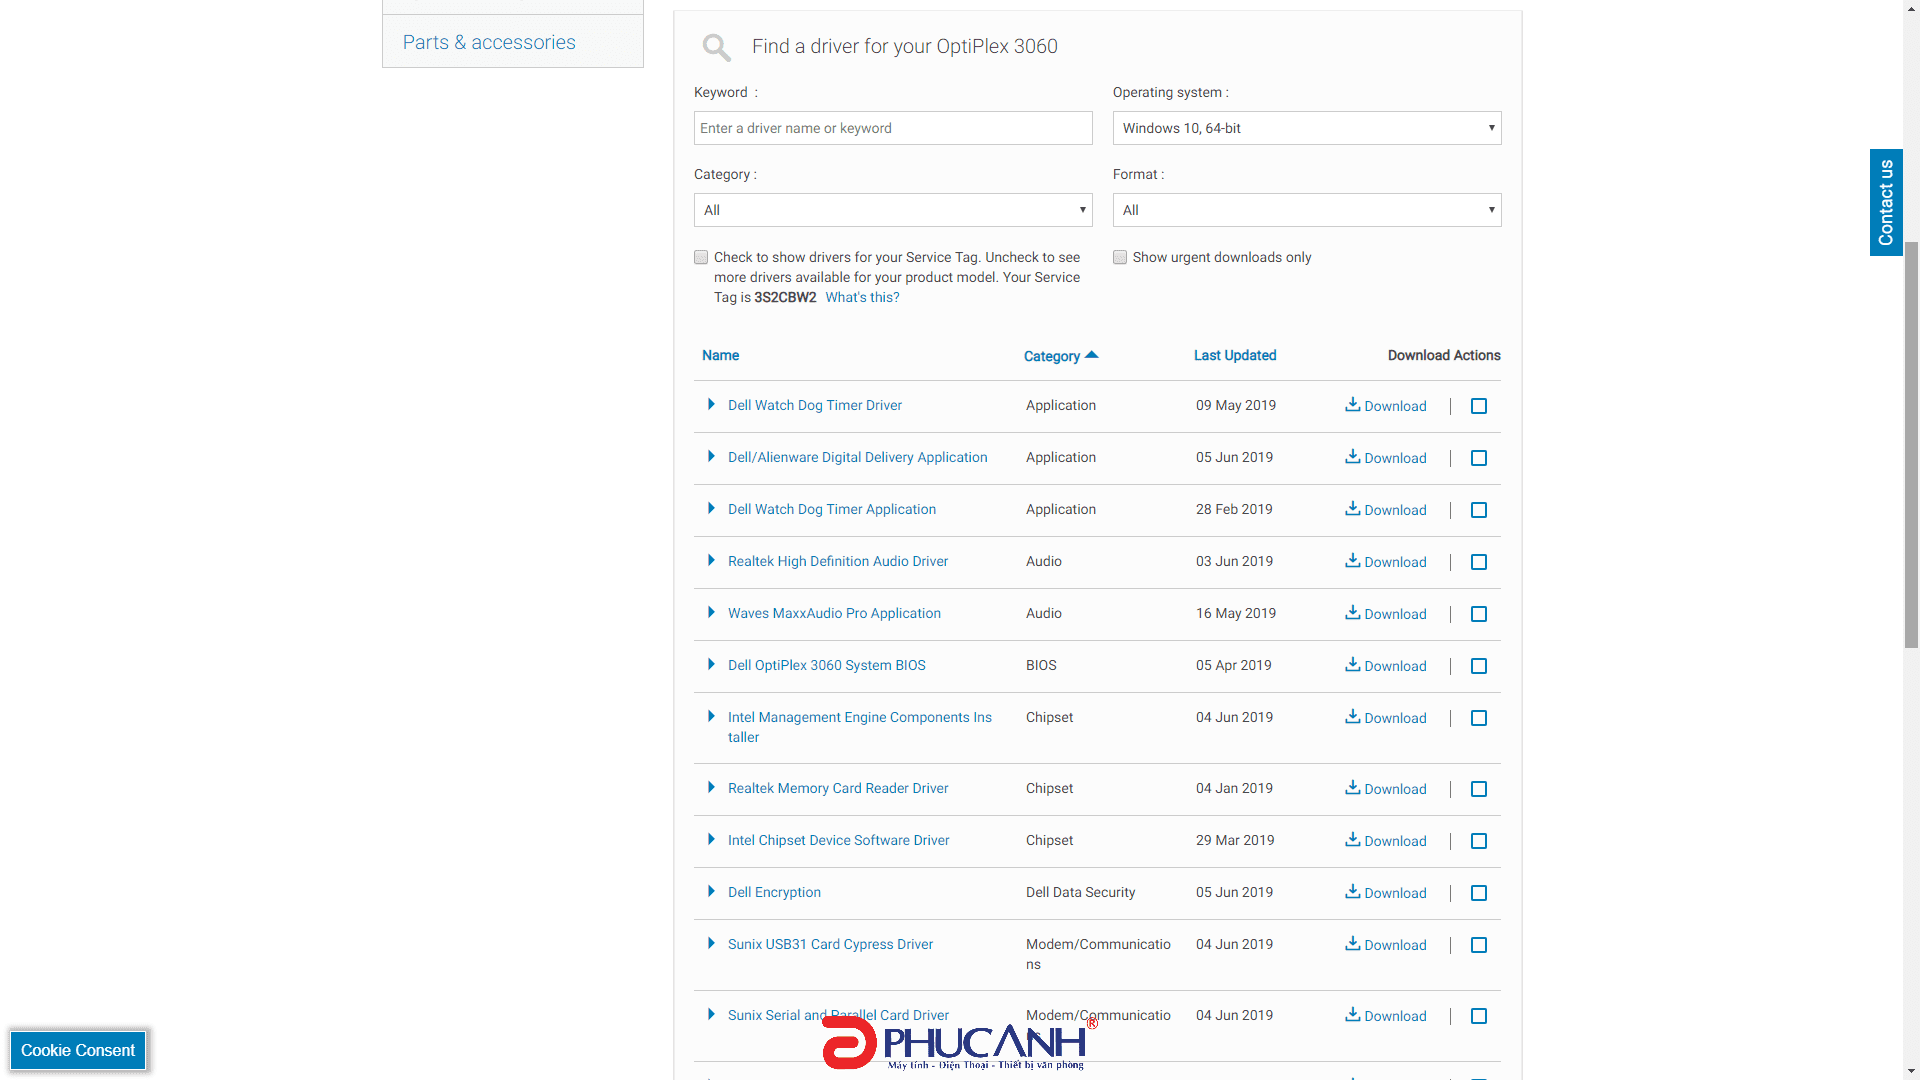Download Sunix USB31 Card Cypress Driver
Screen dimensions: 1920x1080
[x=1385, y=945]
